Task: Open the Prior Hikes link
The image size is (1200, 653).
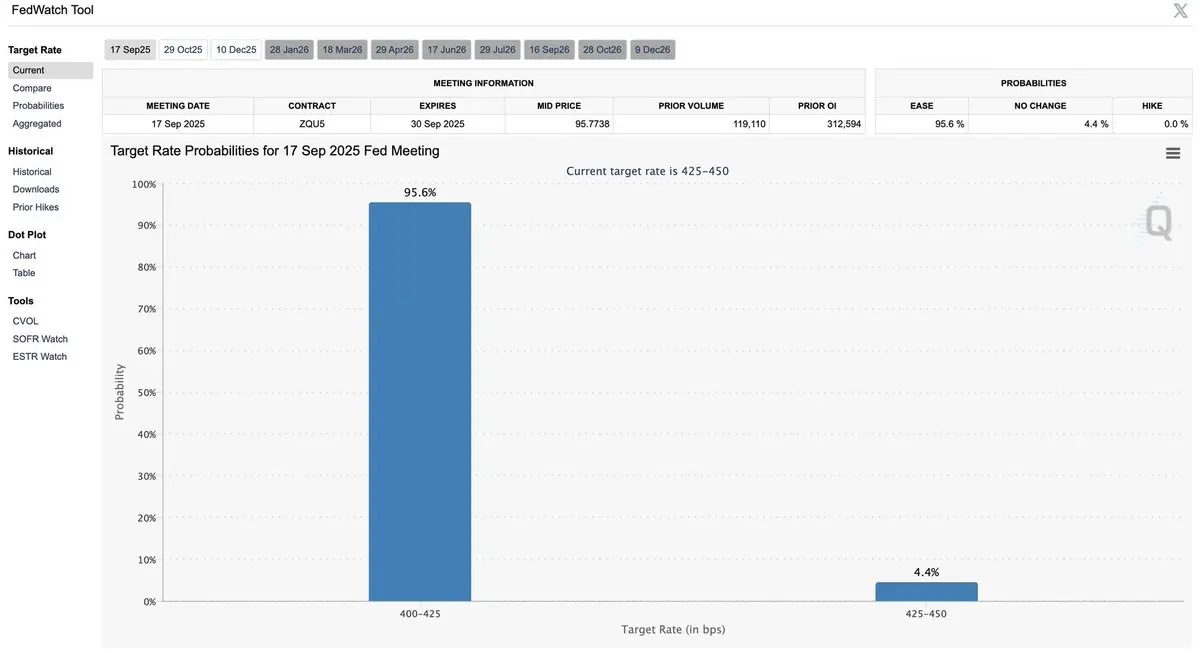Action: (36, 207)
